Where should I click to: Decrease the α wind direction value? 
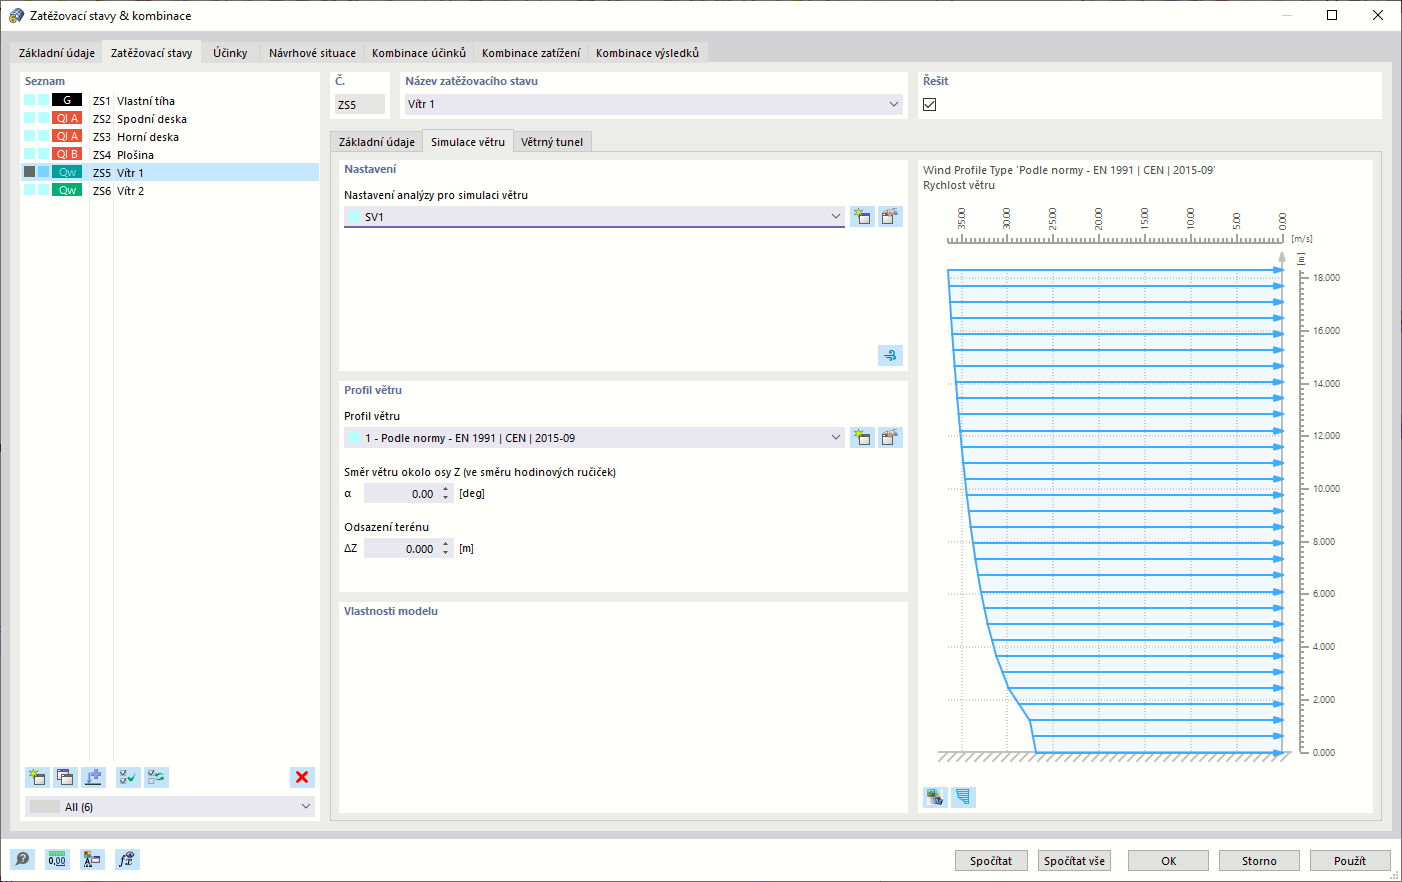pos(446,498)
